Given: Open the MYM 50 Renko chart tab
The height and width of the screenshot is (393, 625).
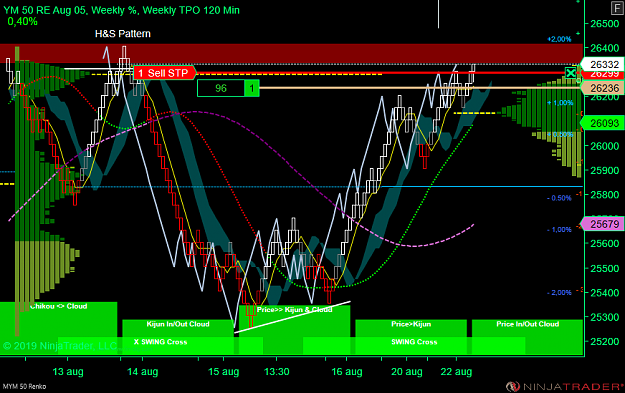Looking at the screenshot, I should [25, 386].
